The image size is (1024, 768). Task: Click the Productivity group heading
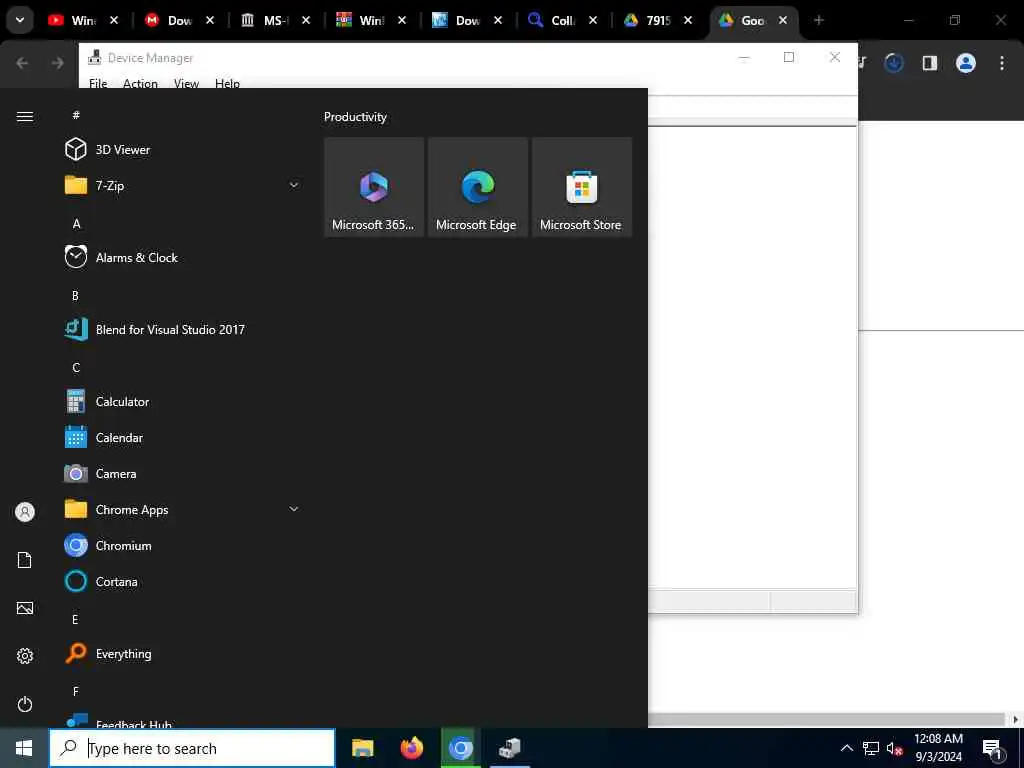pos(355,117)
